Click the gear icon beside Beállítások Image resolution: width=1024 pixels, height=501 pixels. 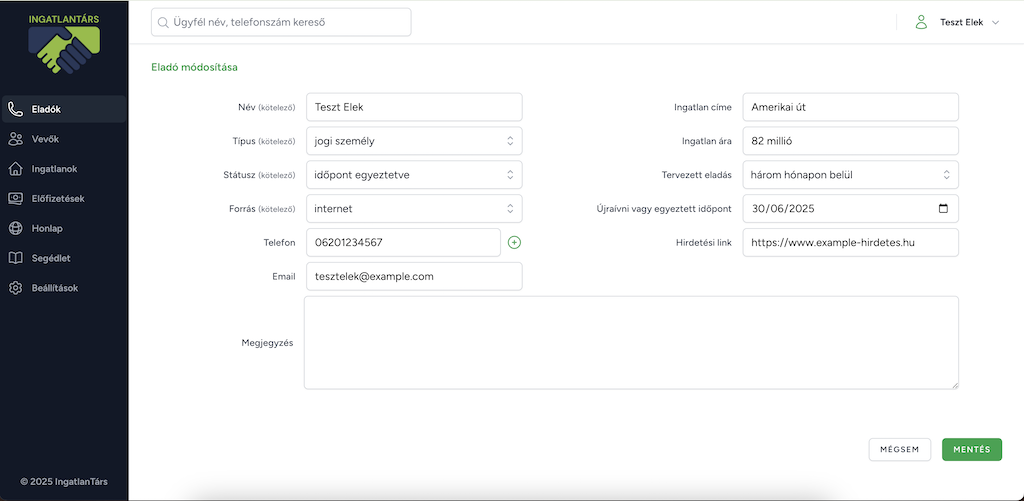click(16, 287)
